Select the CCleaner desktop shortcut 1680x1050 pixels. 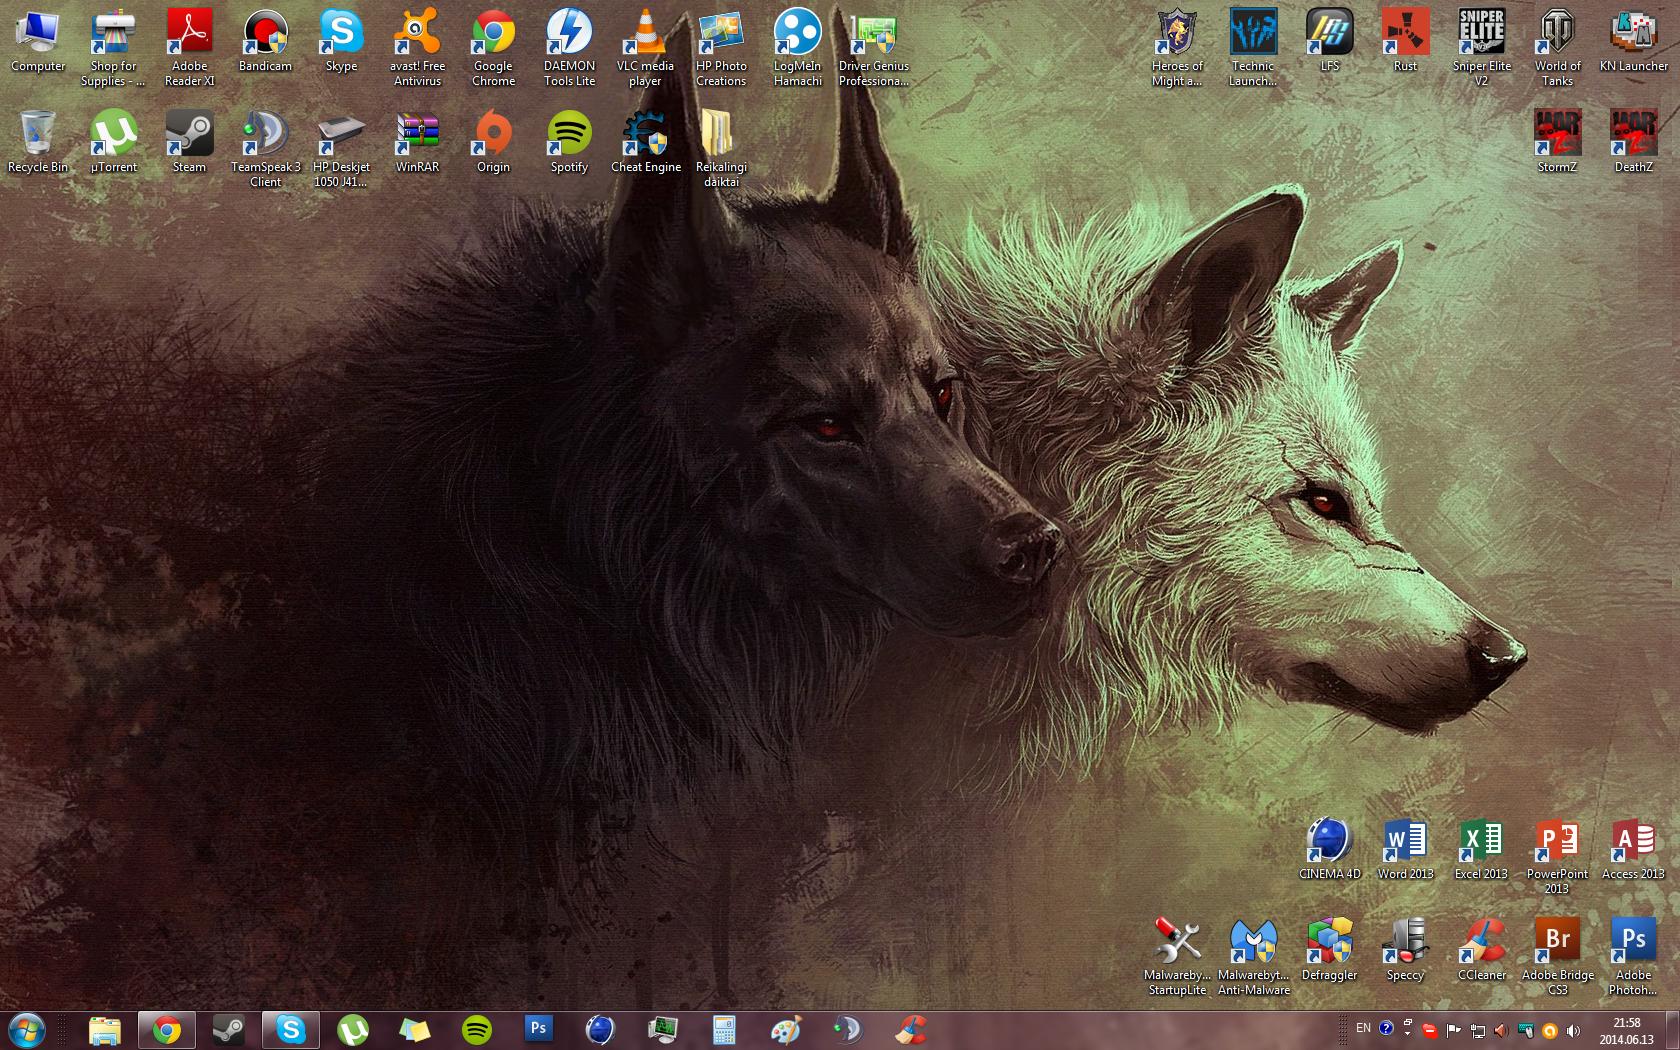(1482, 950)
